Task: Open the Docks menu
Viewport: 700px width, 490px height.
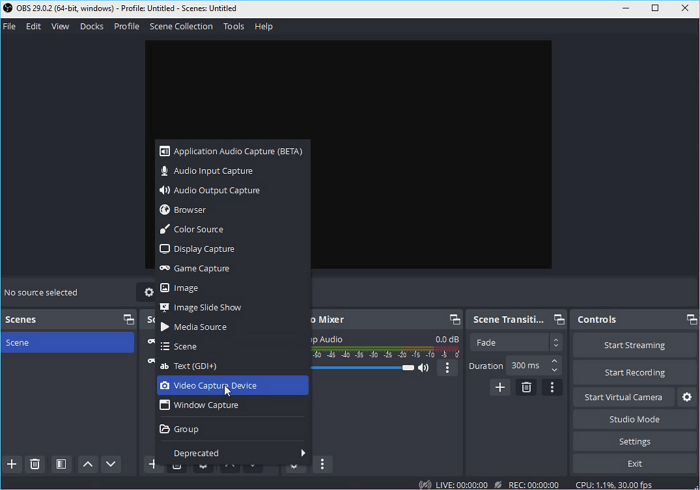Action: (x=92, y=26)
